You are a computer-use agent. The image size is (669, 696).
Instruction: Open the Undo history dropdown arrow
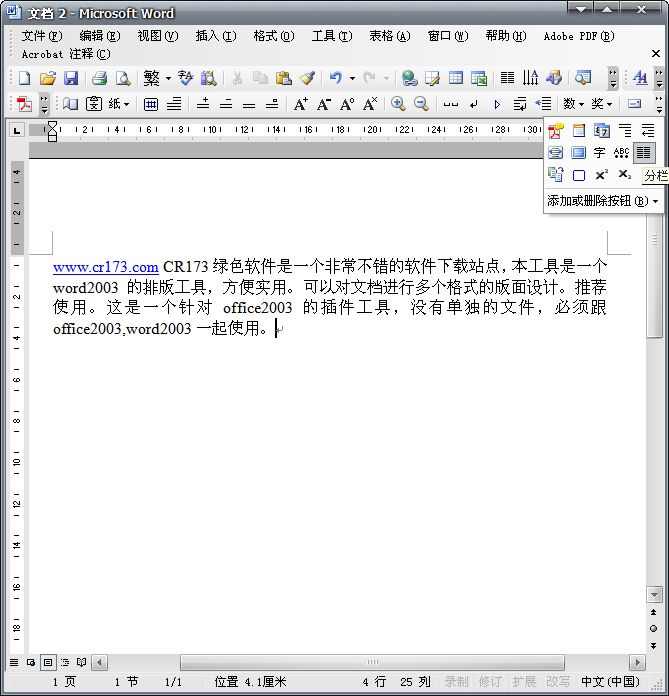coord(352,79)
